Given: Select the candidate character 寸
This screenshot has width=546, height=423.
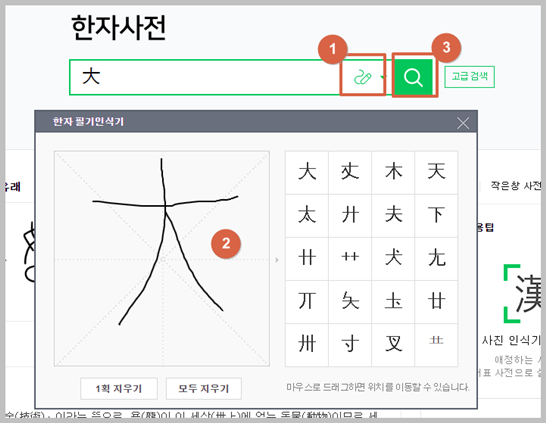Looking at the screenshot, I should tap(350, 345).
